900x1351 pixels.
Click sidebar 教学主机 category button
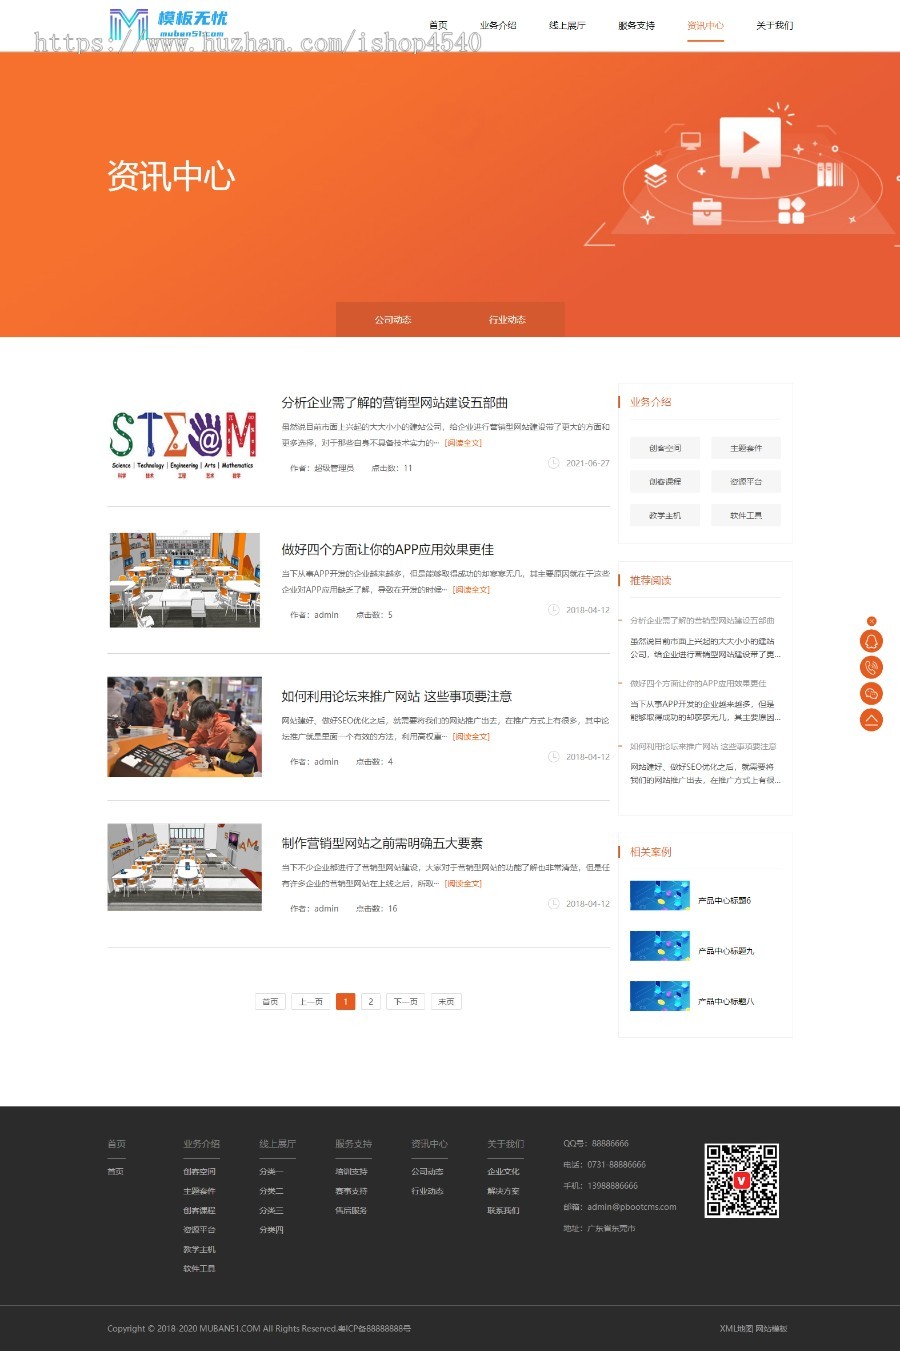click(665, 516)
